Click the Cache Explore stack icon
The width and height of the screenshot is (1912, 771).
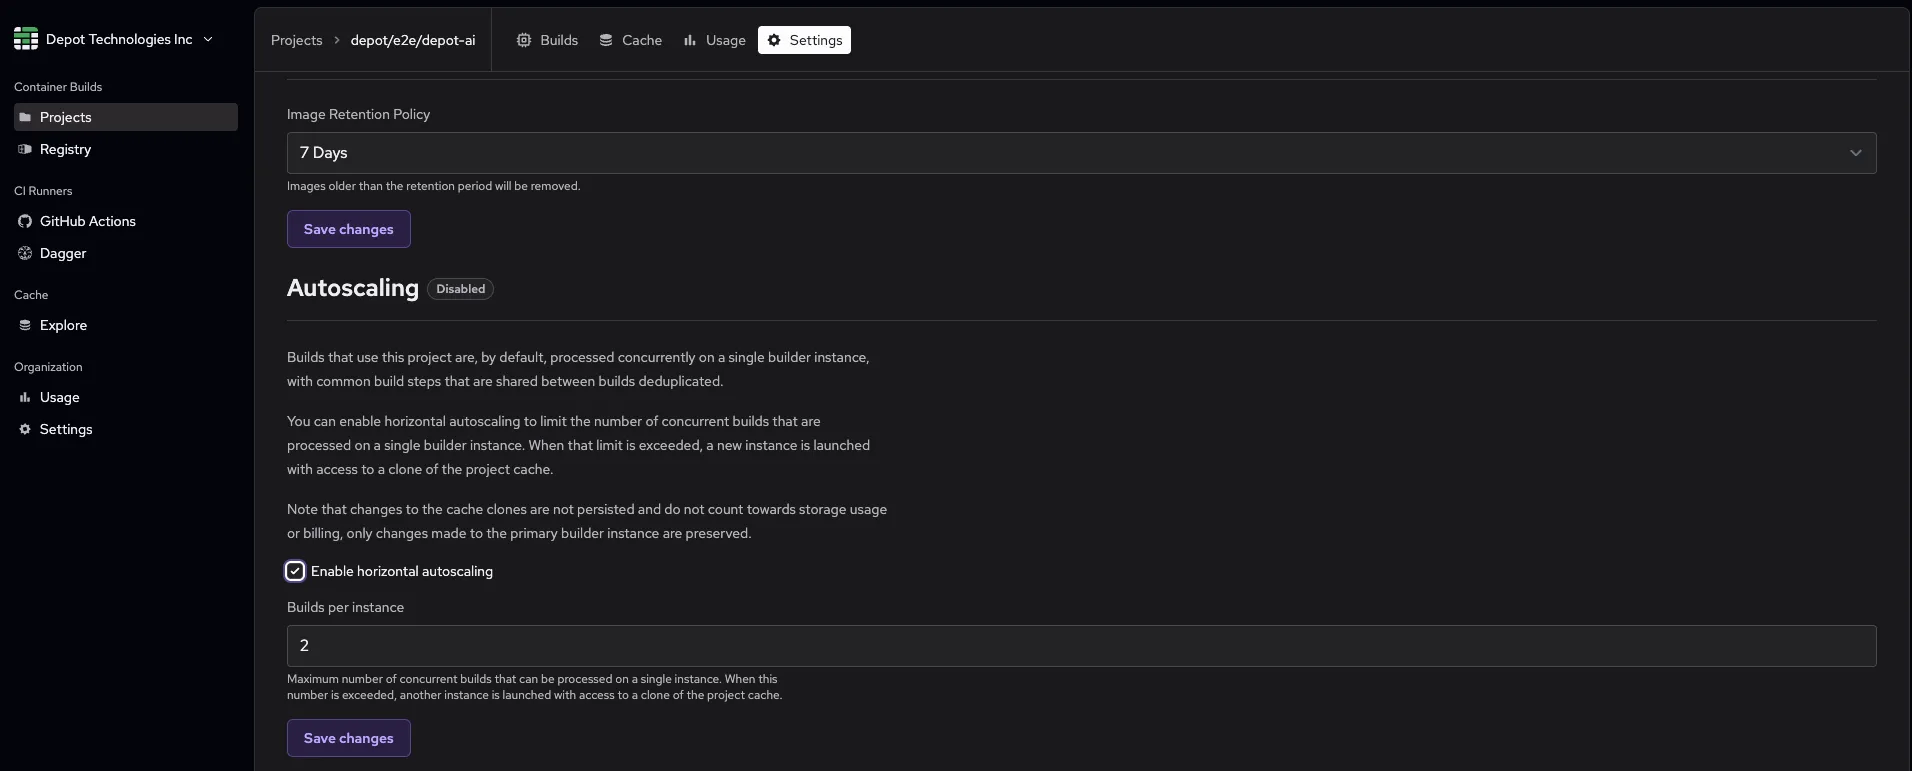(x=25, y=325)
